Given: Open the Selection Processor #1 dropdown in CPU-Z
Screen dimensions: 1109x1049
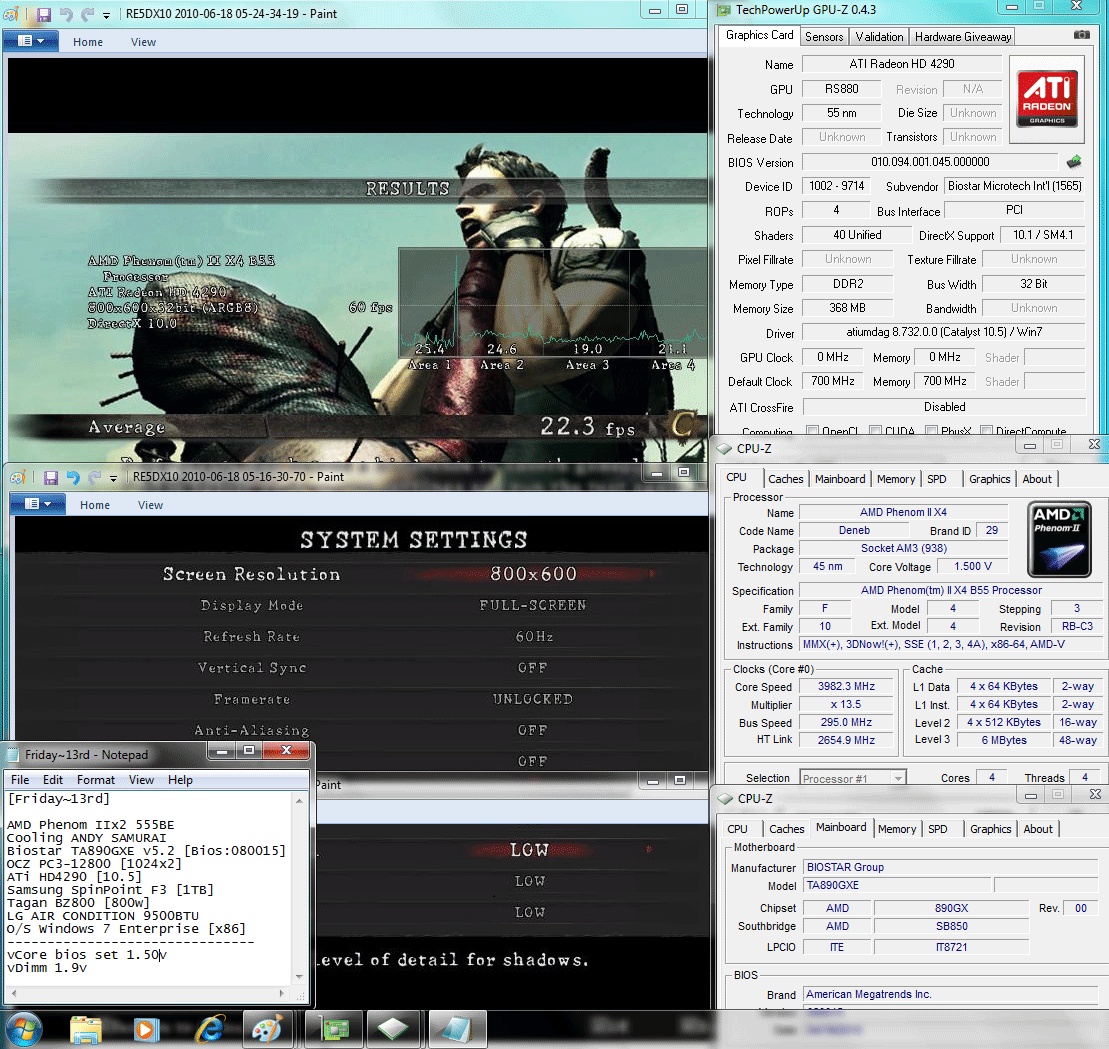Looking at the screenshot, I should [853, 778].
